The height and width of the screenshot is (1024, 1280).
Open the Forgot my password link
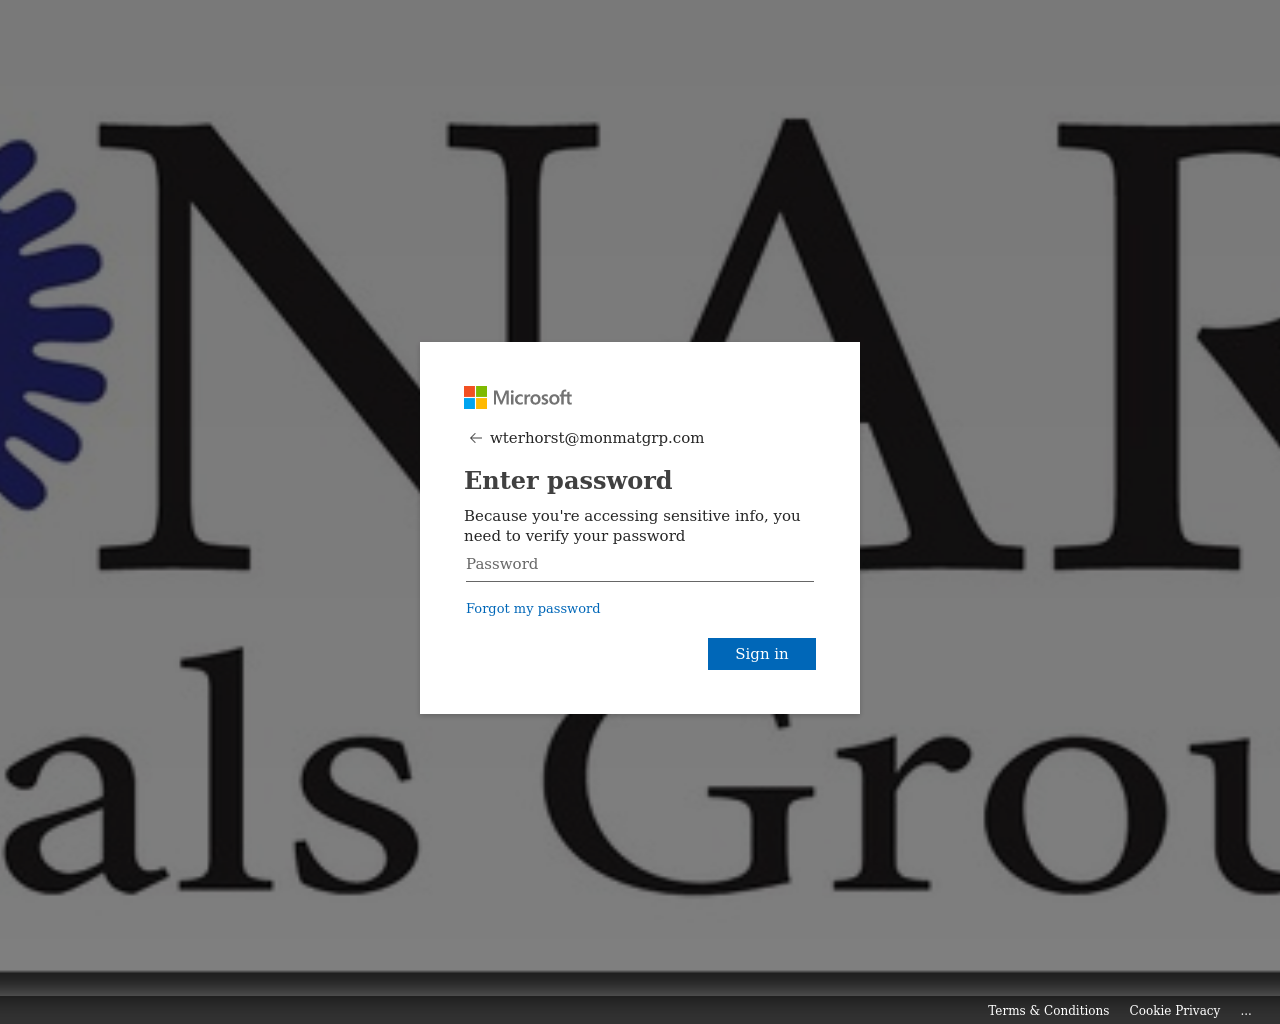[533, 608]
